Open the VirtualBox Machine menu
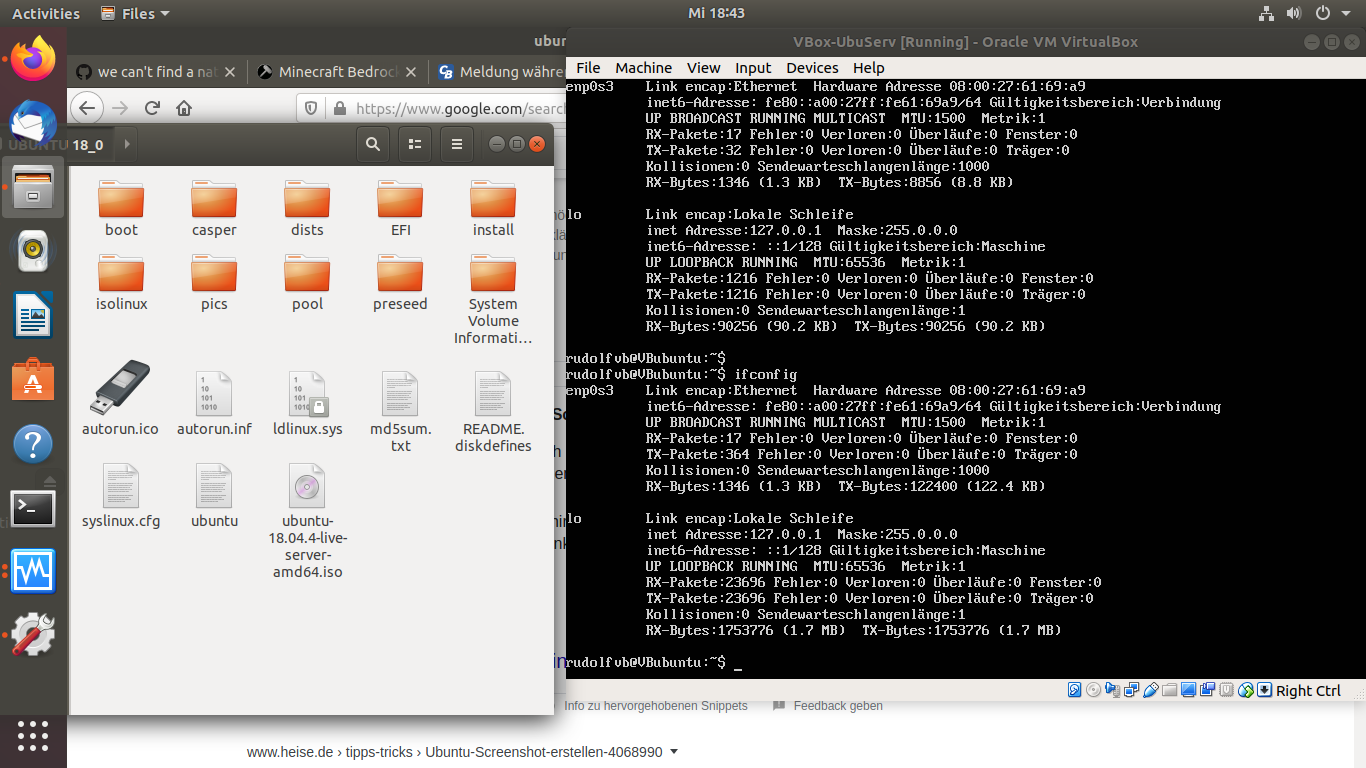 [x=643, y=67]
